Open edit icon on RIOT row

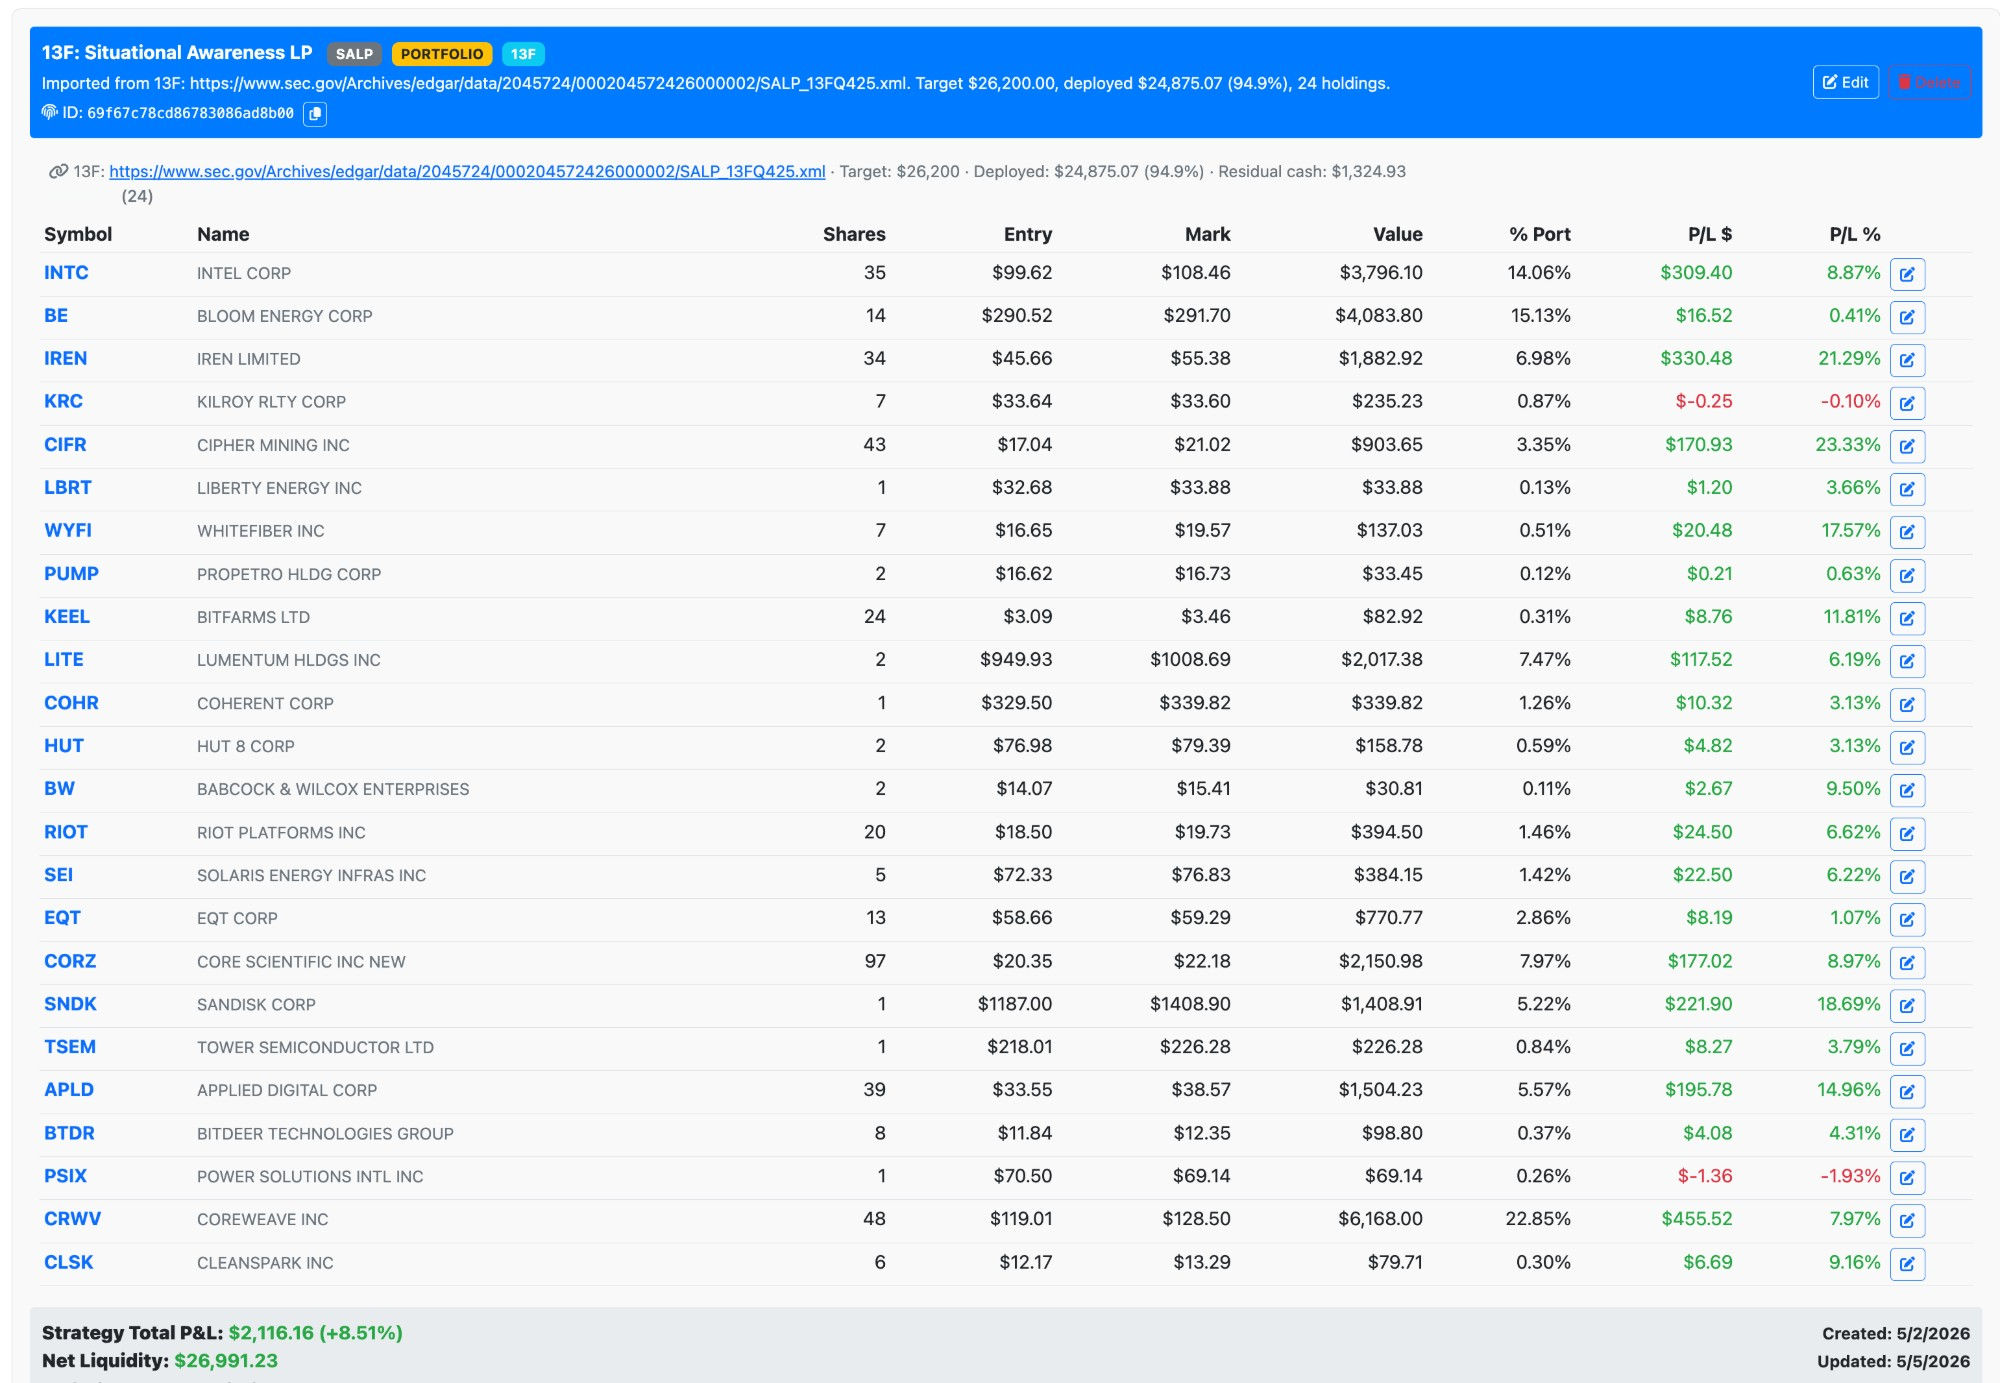tap(1907, 833)
